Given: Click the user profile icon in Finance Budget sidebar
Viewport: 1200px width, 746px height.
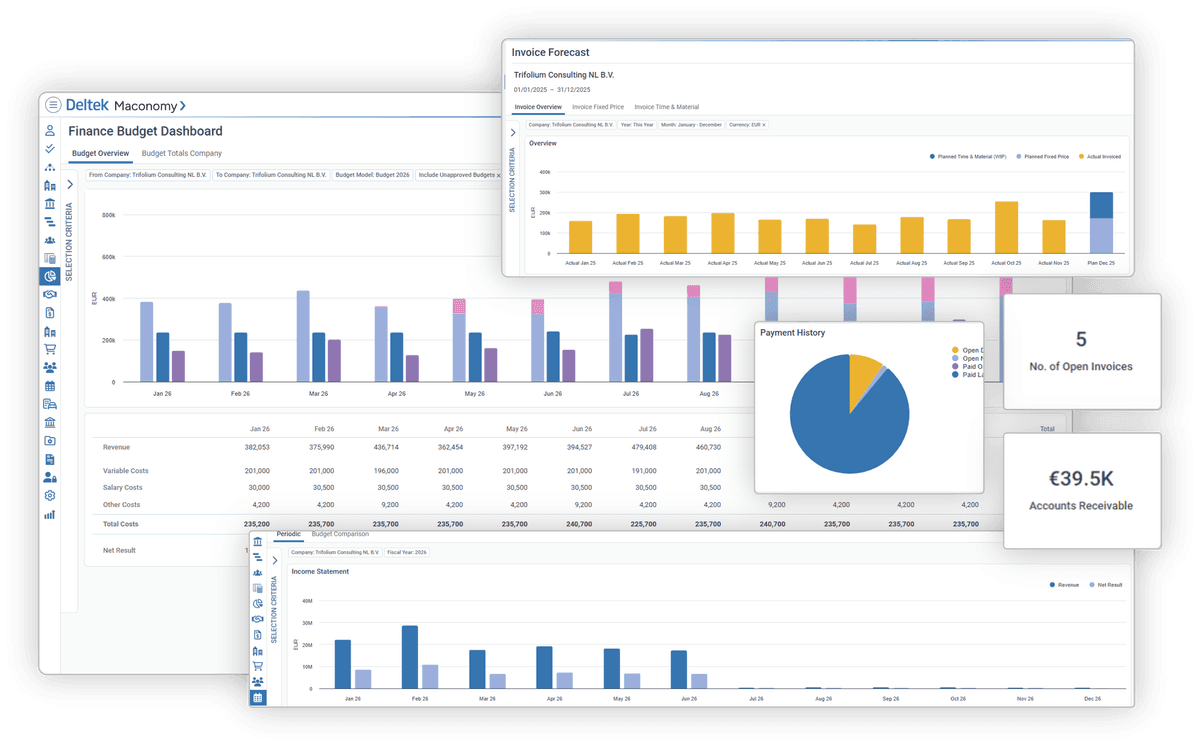Looking at the screenshot, I should click(50, 130).
